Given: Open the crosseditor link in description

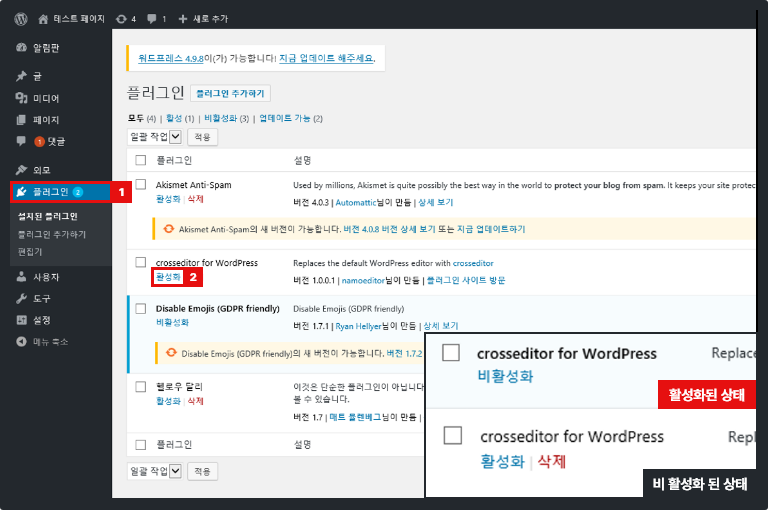Looking at the screenshot, I should click(x=473, y=263).
